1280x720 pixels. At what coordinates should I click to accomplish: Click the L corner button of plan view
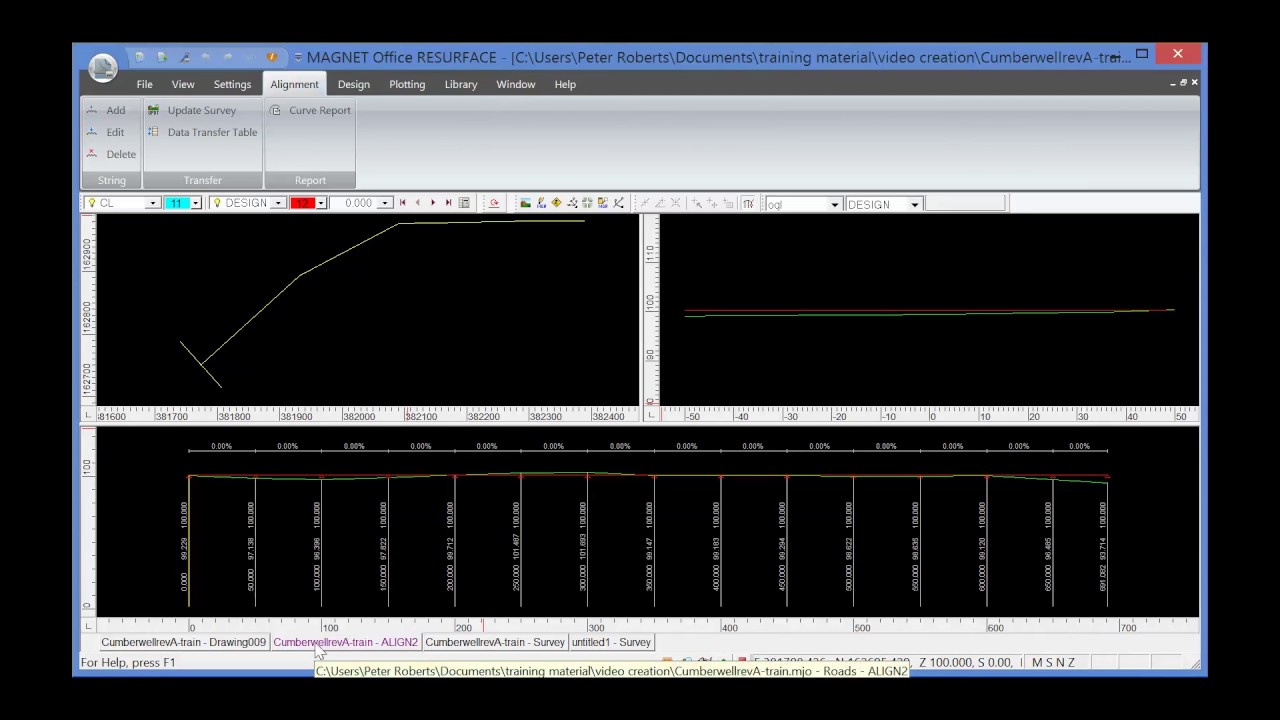point(88,415)
